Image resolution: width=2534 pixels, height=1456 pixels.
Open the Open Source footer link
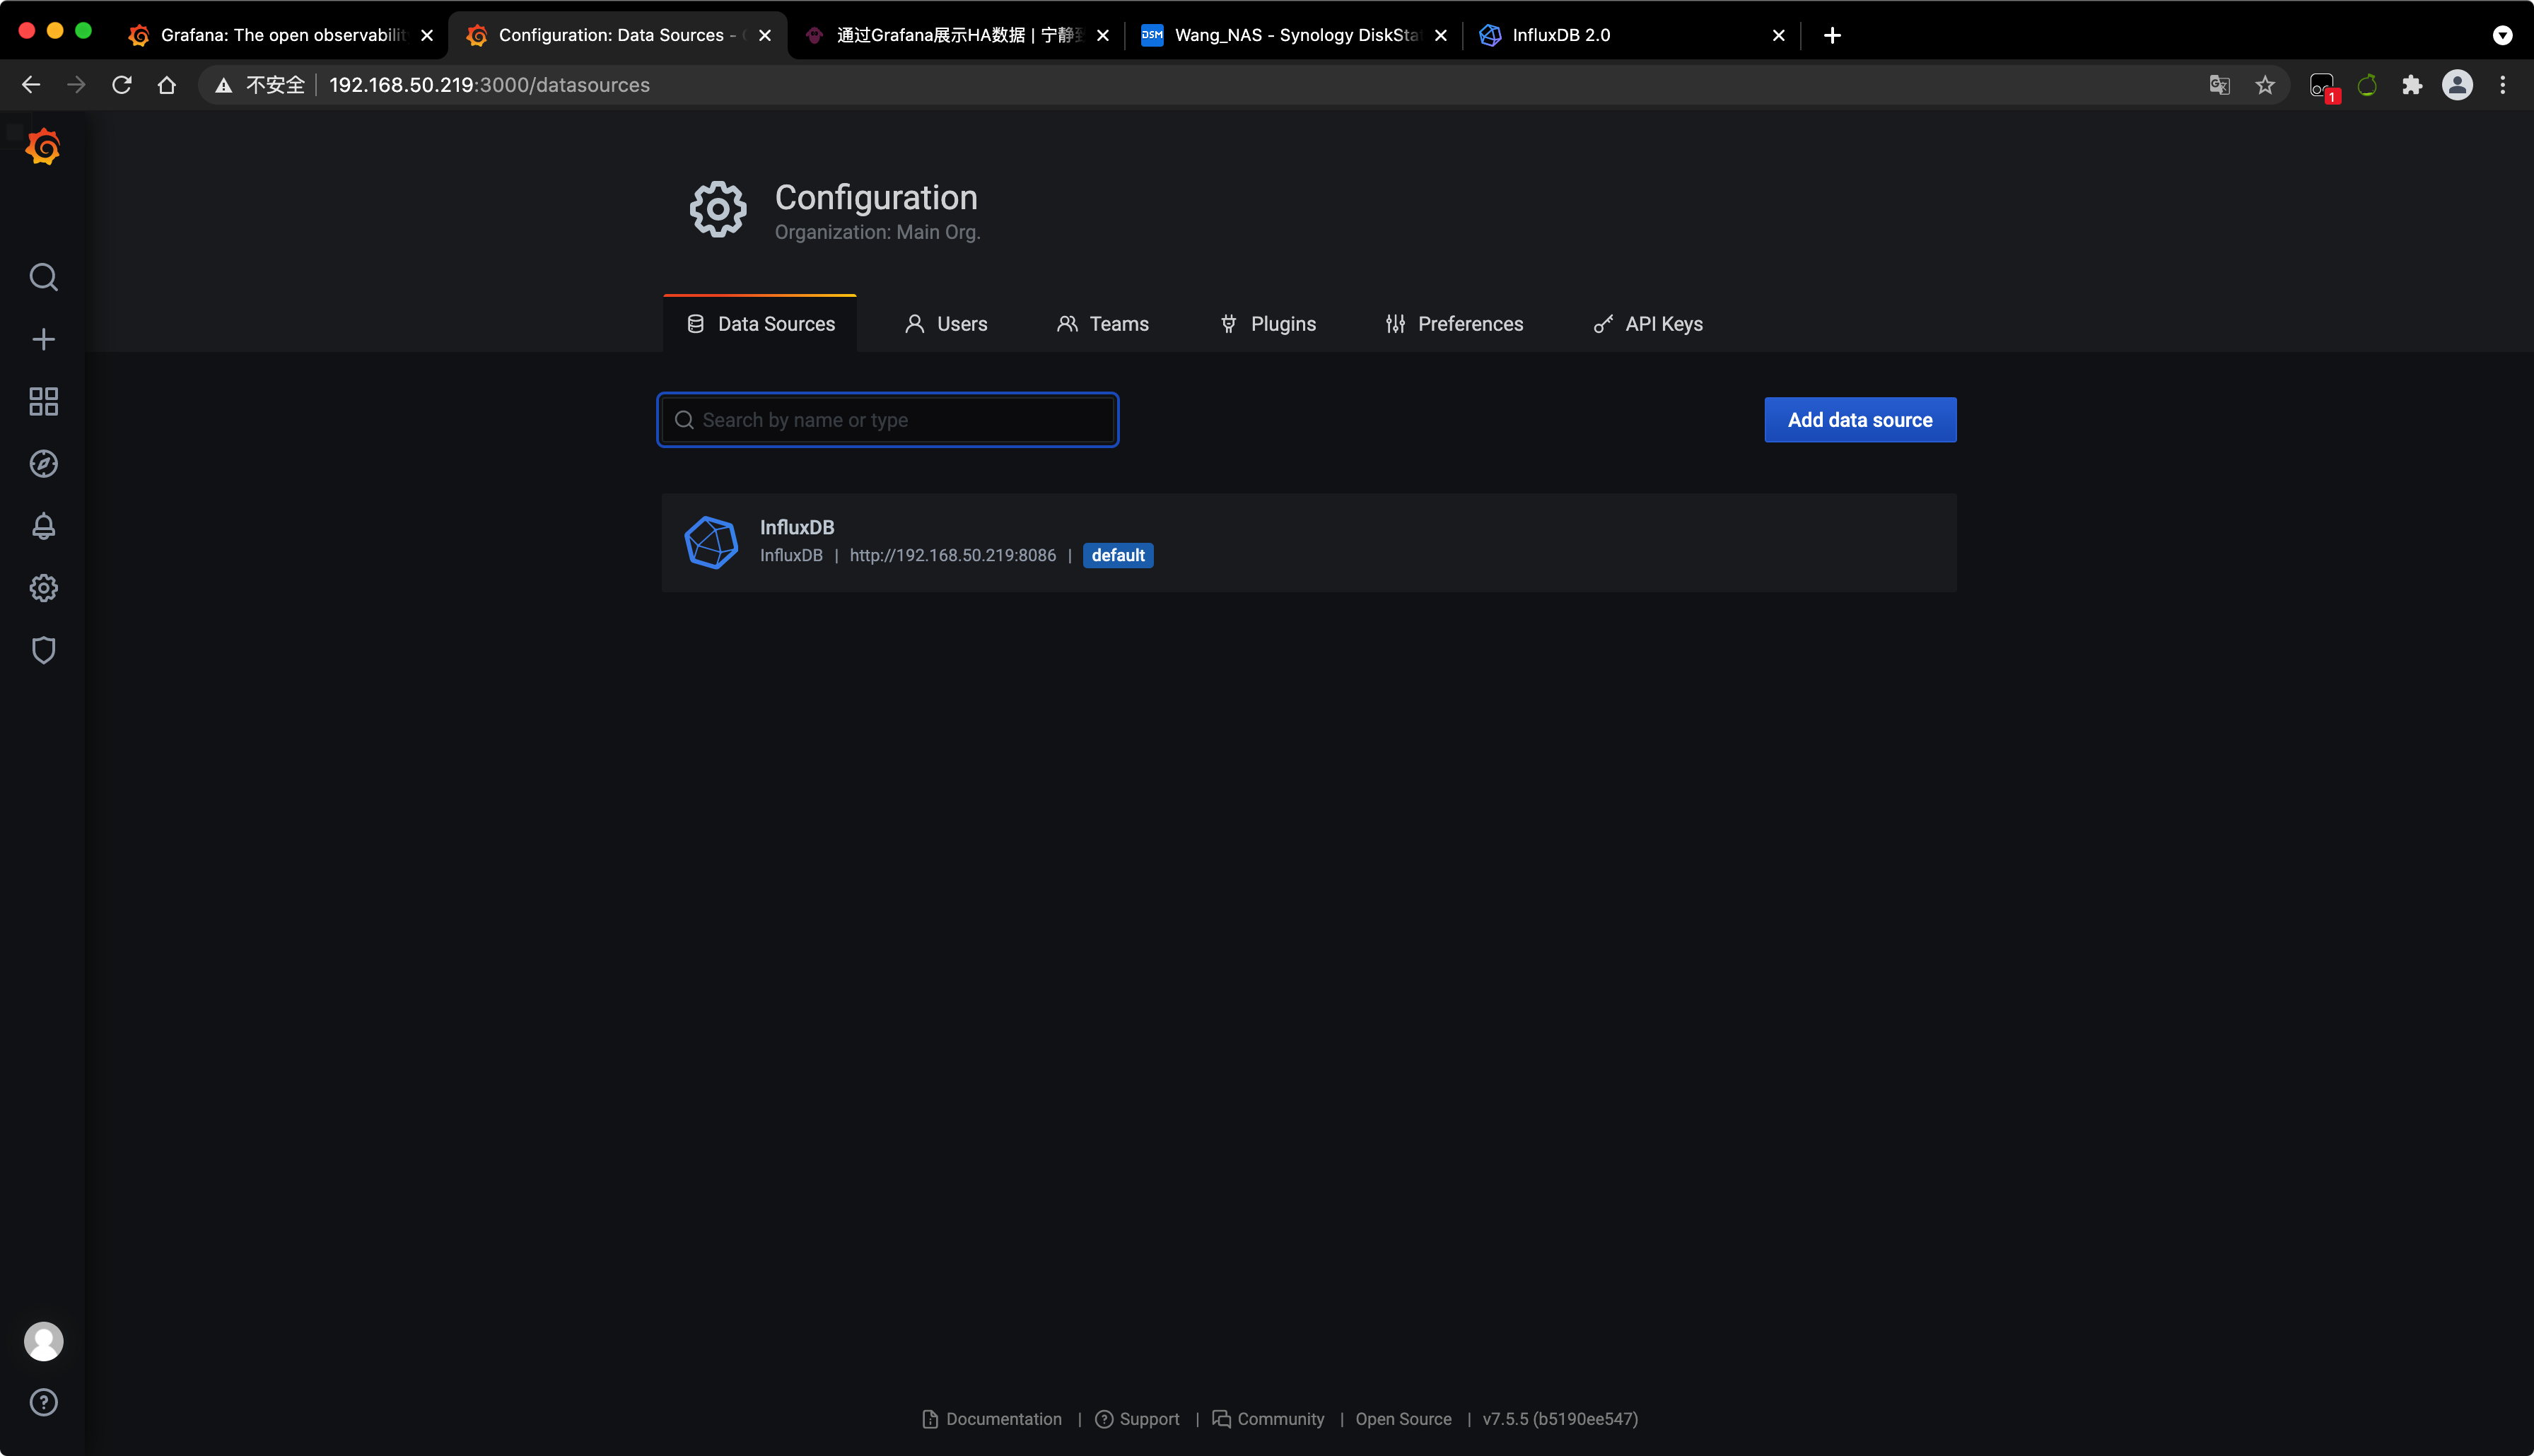[x=1403, y=1419]
